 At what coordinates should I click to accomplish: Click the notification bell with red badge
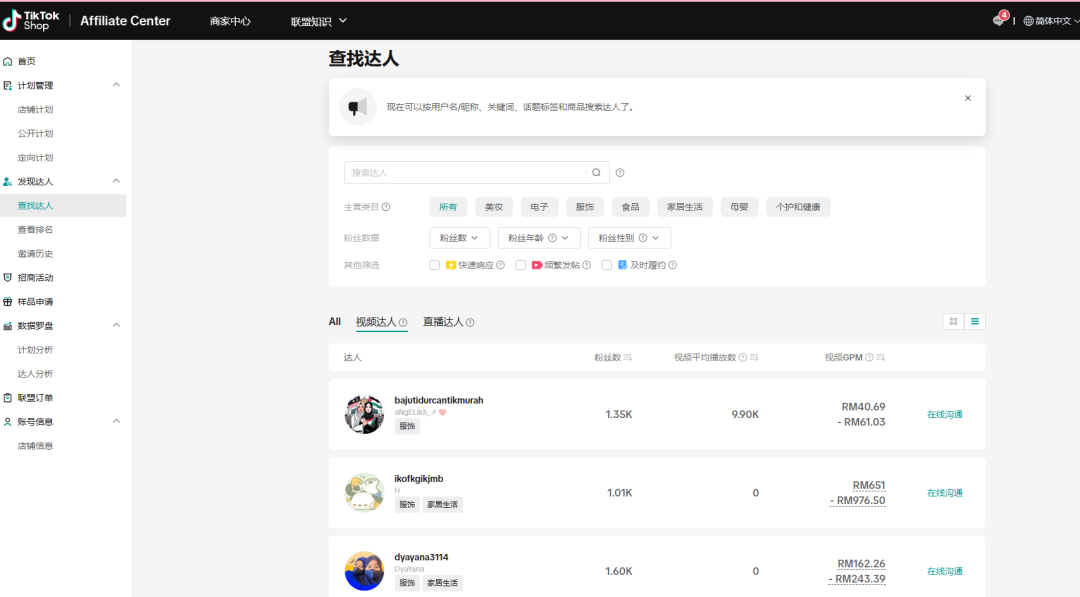click(x=998, y=20)
